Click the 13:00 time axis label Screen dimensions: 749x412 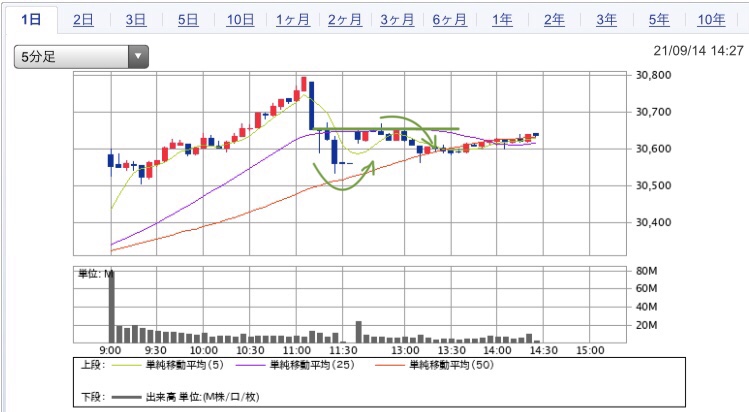click(405, 350)
